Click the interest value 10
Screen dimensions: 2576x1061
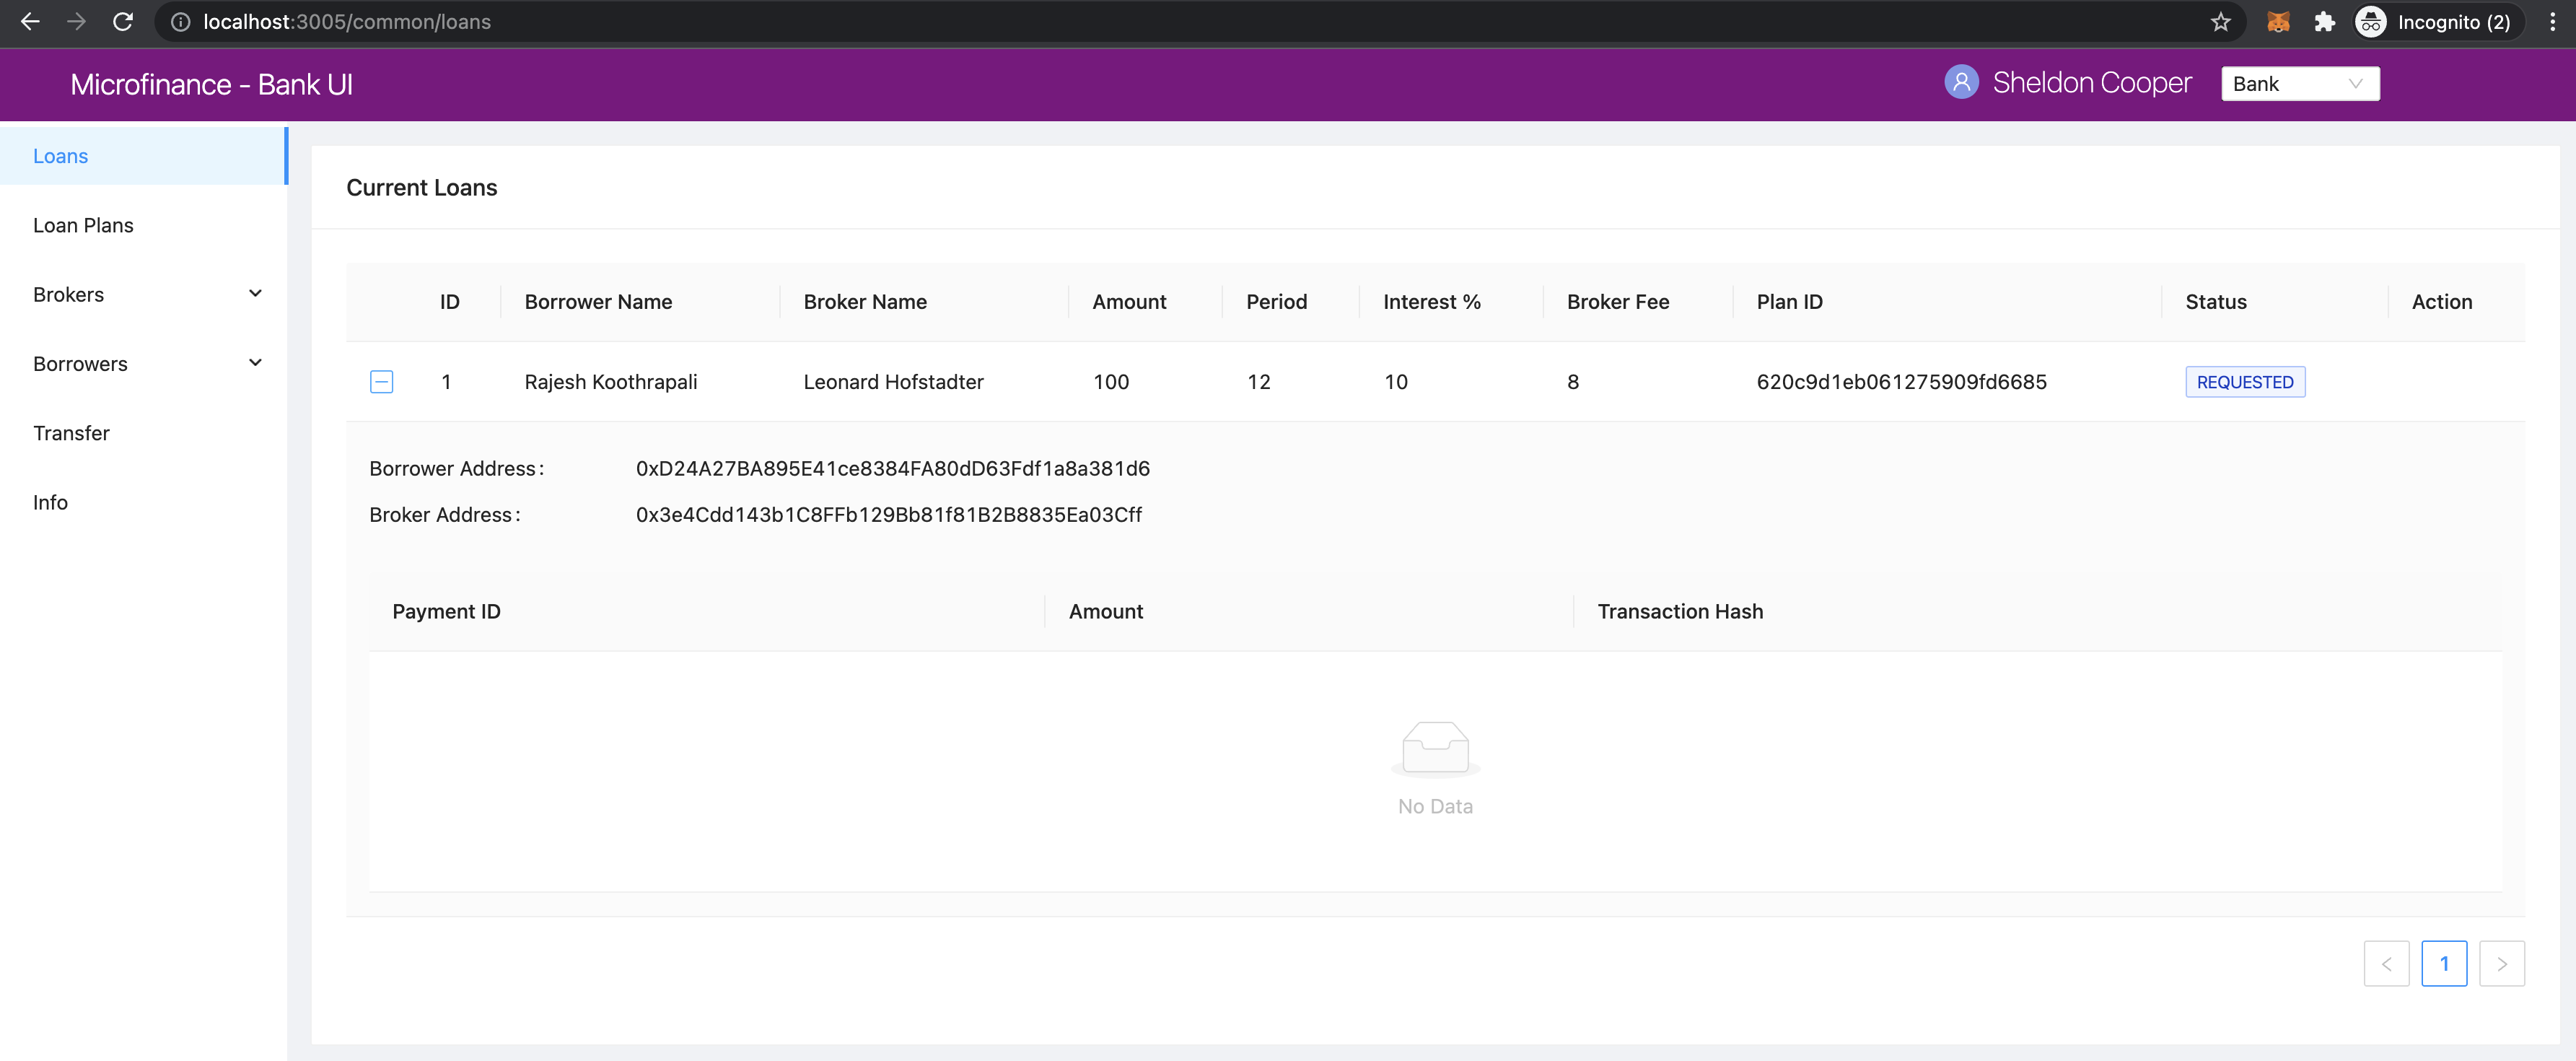pyautogui.click(x=1396, y=382)
